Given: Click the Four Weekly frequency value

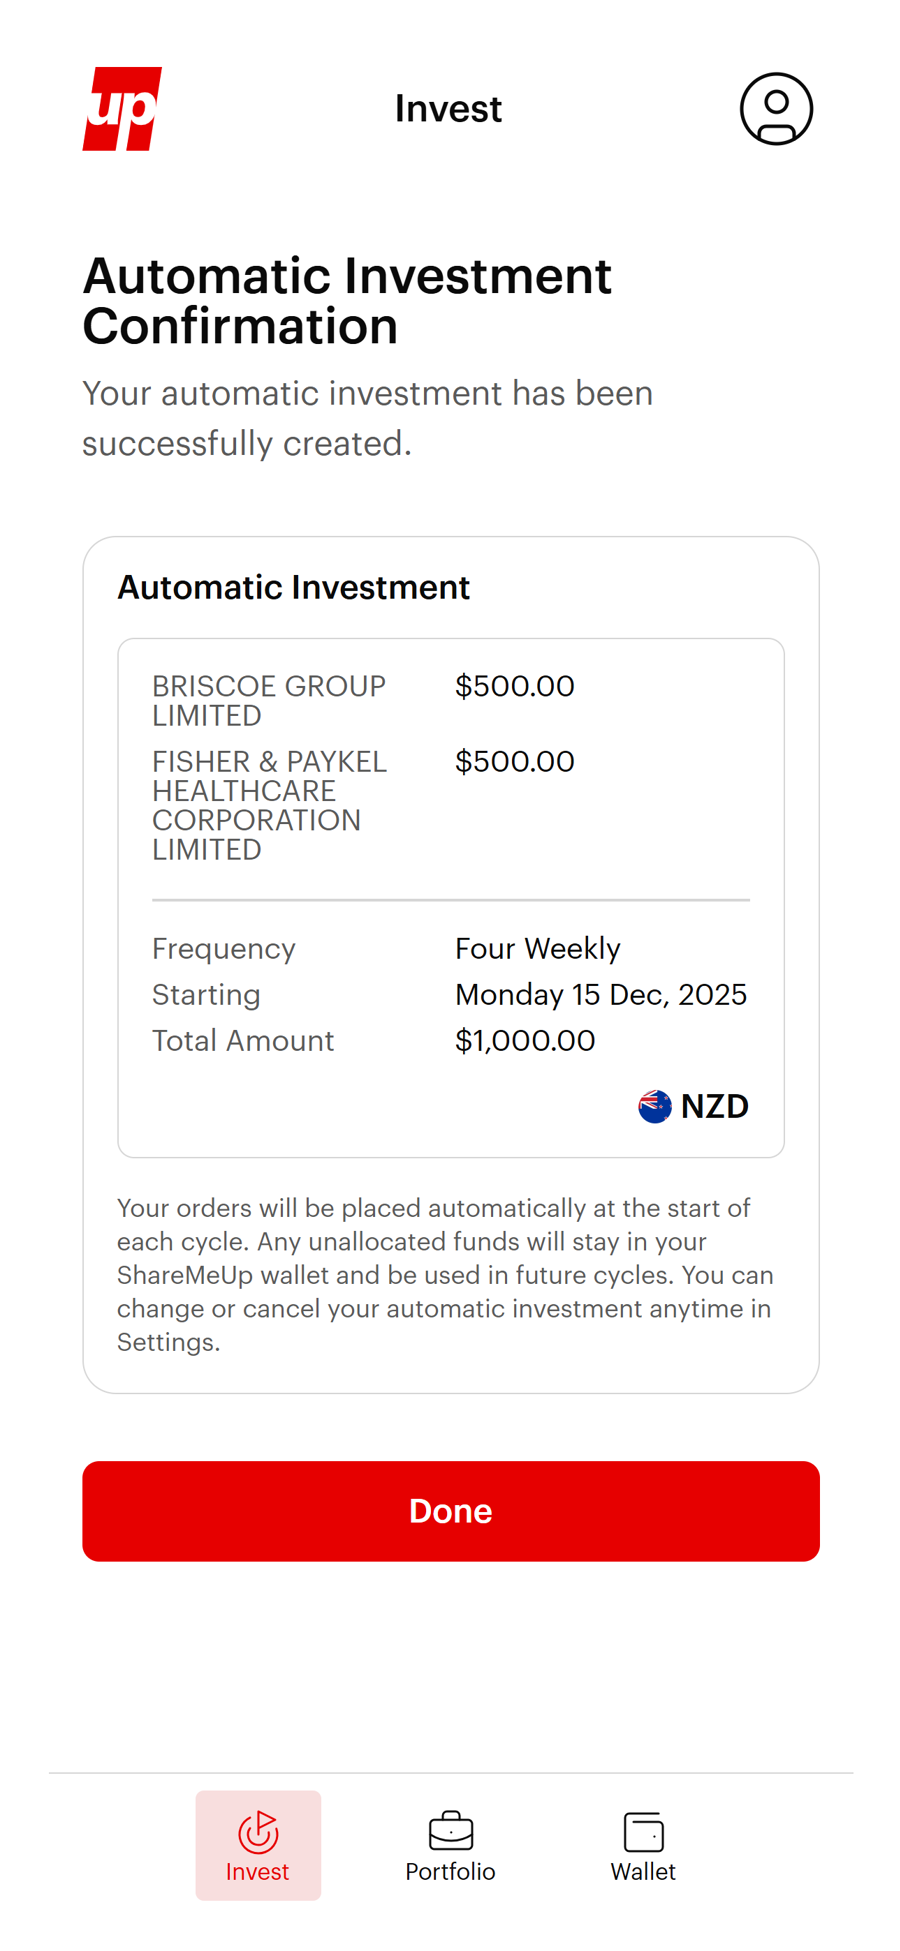Looking at the screenshot, I should (x=537, y=948).
